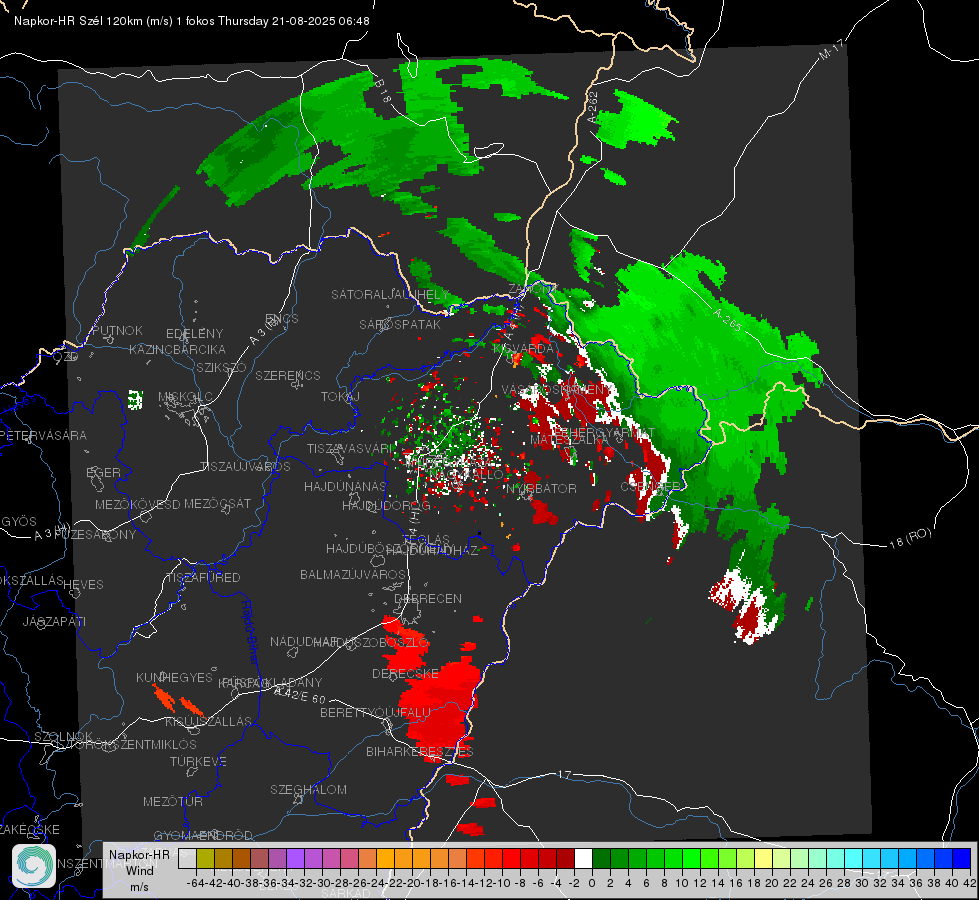979x900 pixels.
Task: Click the MEZOCSAT map label
Action: pyautogui.click(x=217, y=503)
